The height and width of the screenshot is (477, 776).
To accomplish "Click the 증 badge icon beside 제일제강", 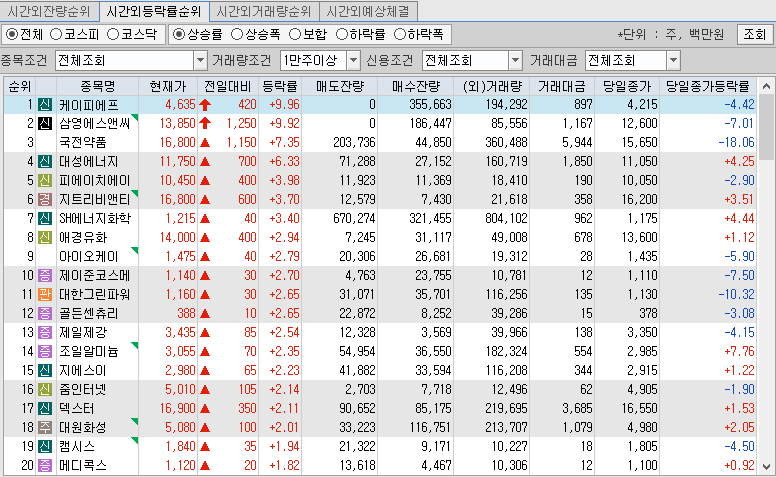I will tap(45, 333).
